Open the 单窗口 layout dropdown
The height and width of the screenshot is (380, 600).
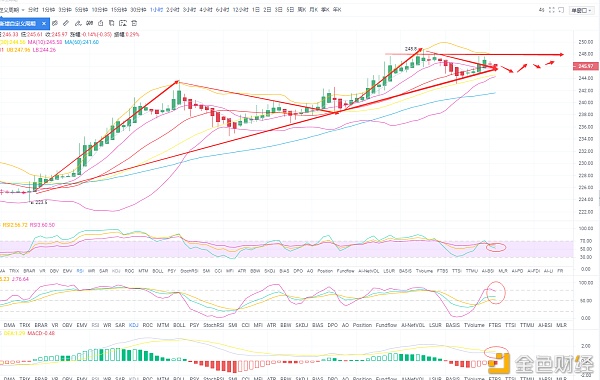582,10
